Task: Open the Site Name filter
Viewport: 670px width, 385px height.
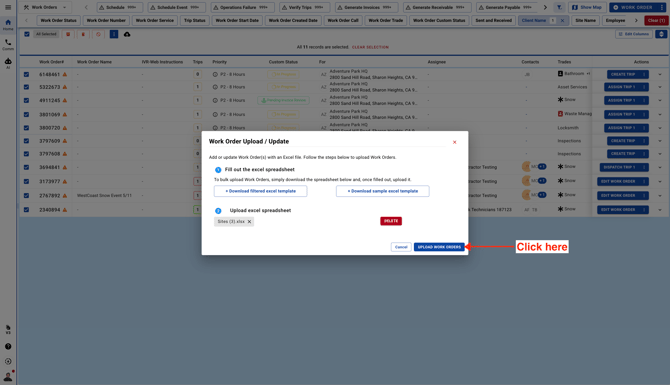Action: (585, 21)
